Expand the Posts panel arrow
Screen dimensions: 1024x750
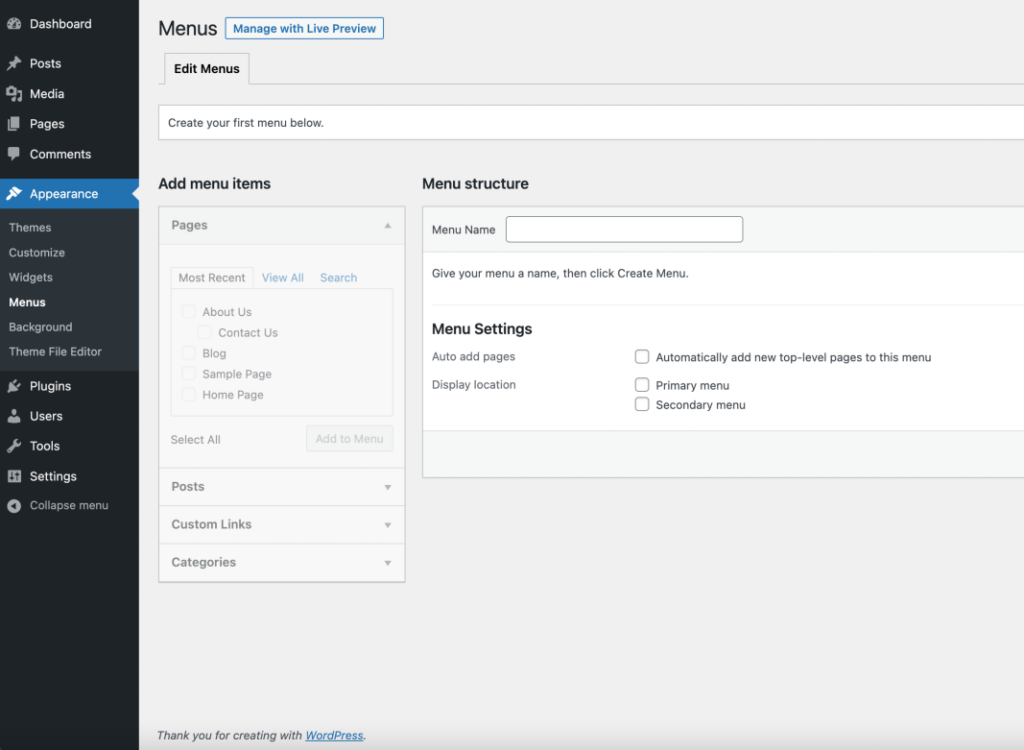coord(388,487)
